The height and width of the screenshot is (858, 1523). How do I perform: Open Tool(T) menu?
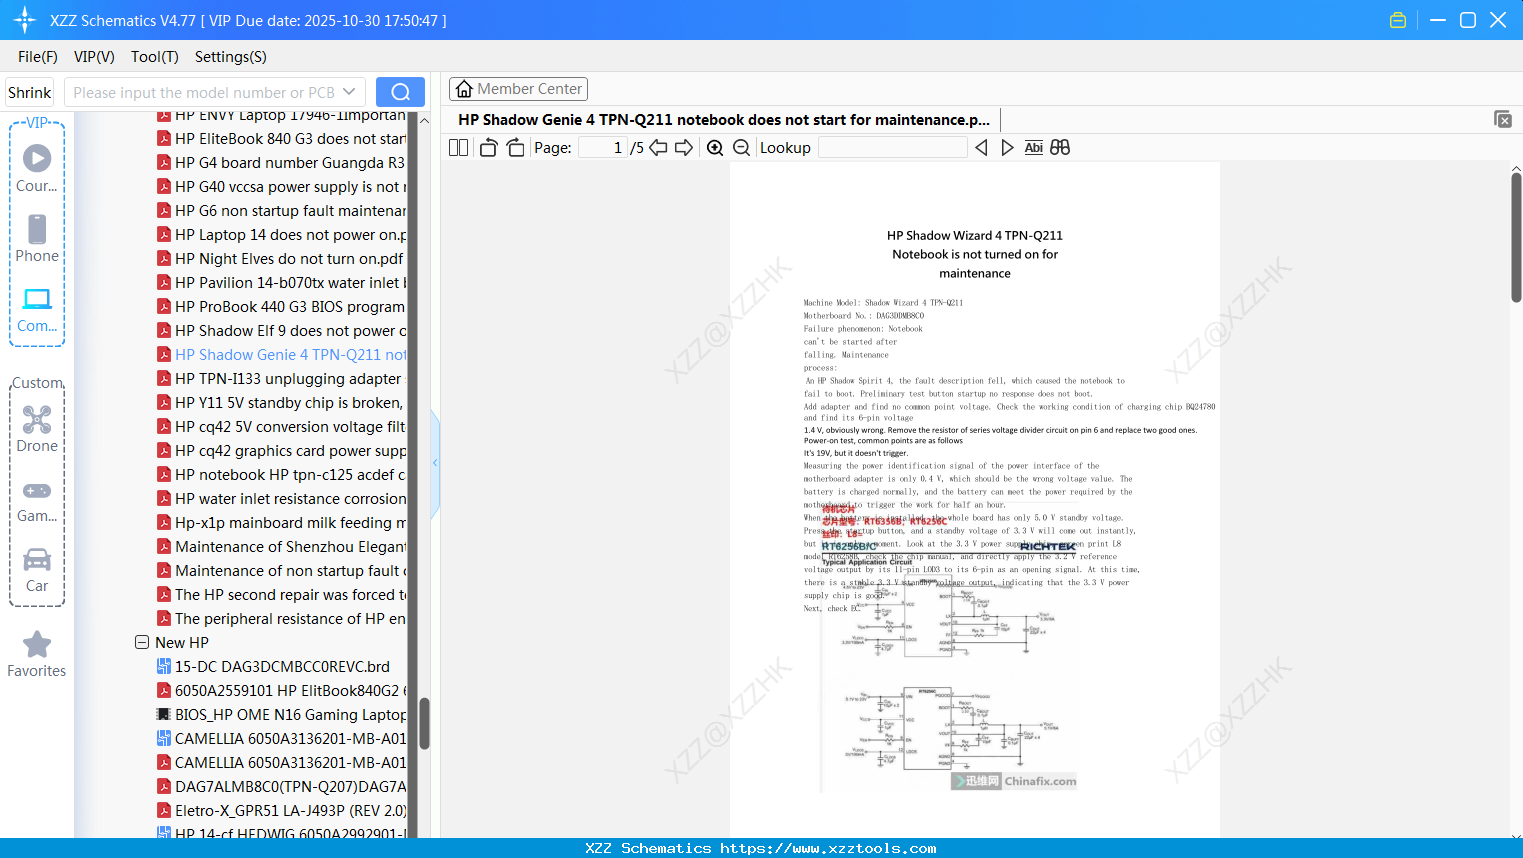coord(155,57)
